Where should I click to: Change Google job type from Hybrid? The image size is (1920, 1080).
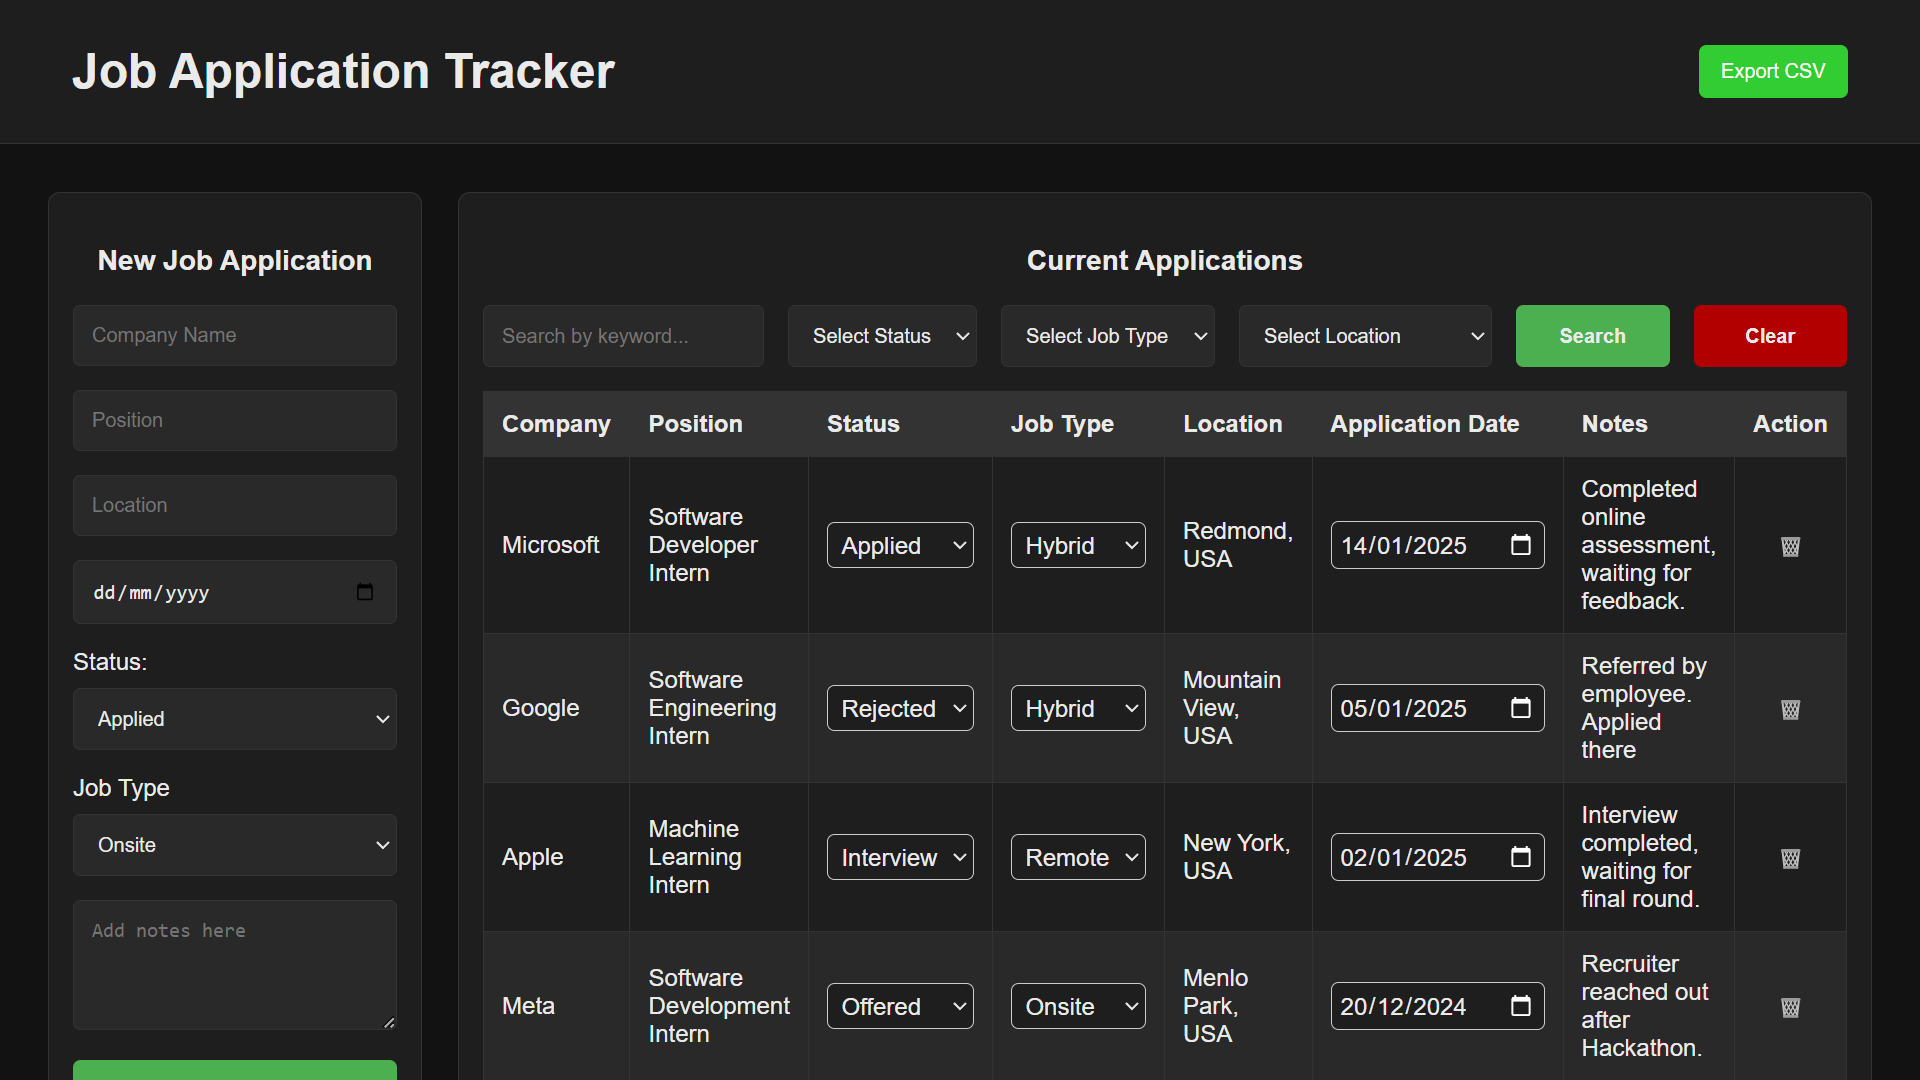(x=1078, y=708)
